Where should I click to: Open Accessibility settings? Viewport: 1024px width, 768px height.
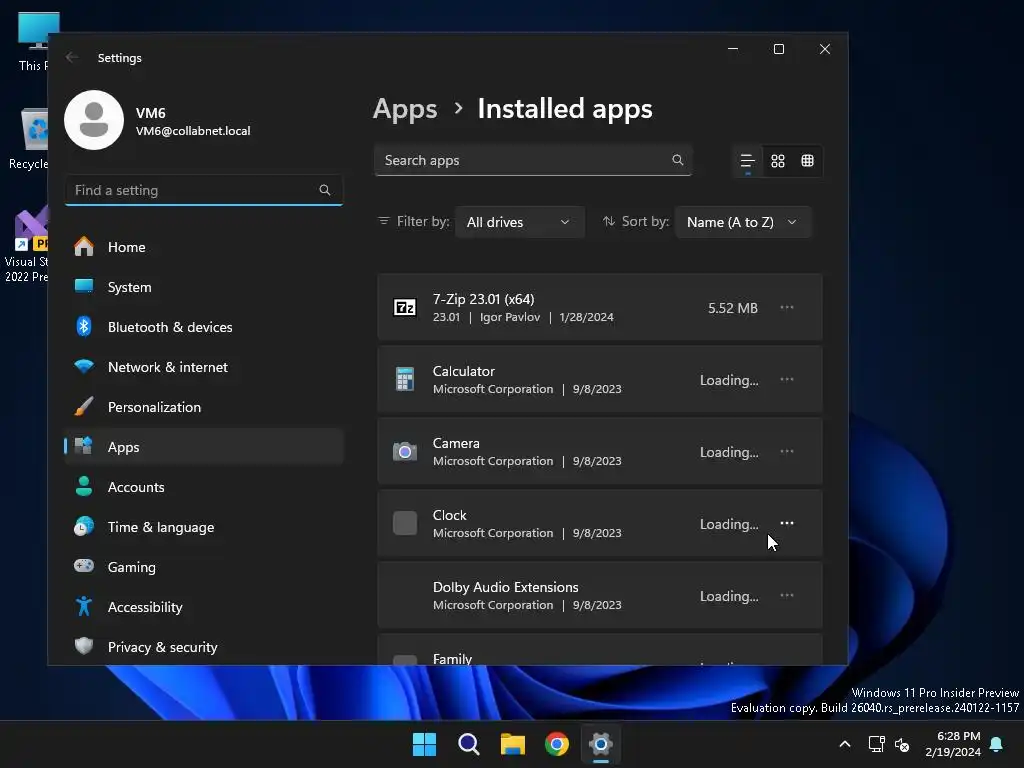point(204,607)
